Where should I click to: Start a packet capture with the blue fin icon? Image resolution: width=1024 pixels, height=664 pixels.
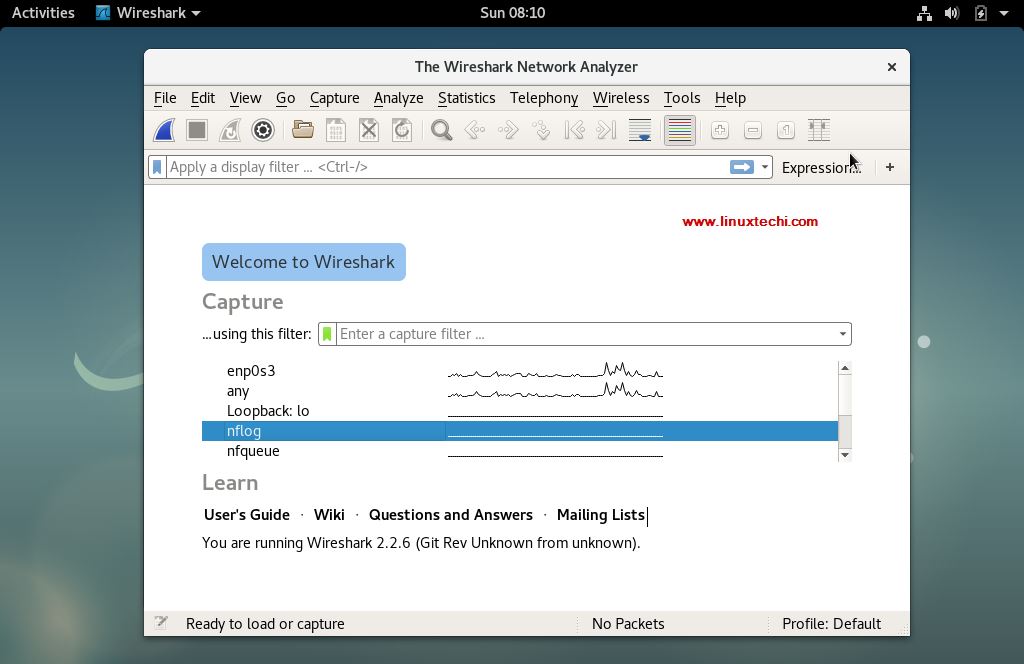coord(163,130)
